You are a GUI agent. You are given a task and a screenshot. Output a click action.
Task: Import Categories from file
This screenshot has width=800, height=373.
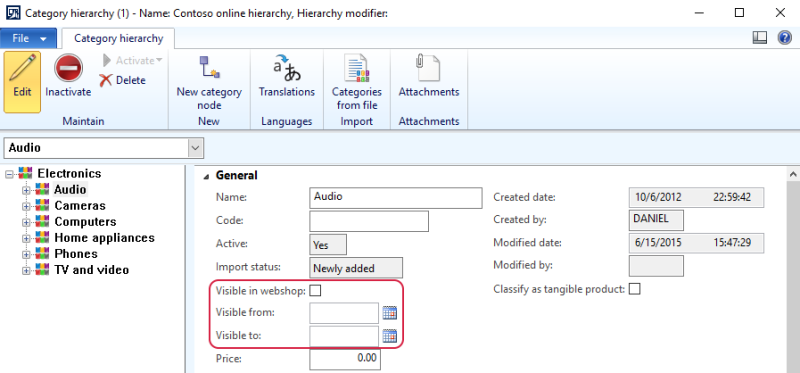(357, 68)
